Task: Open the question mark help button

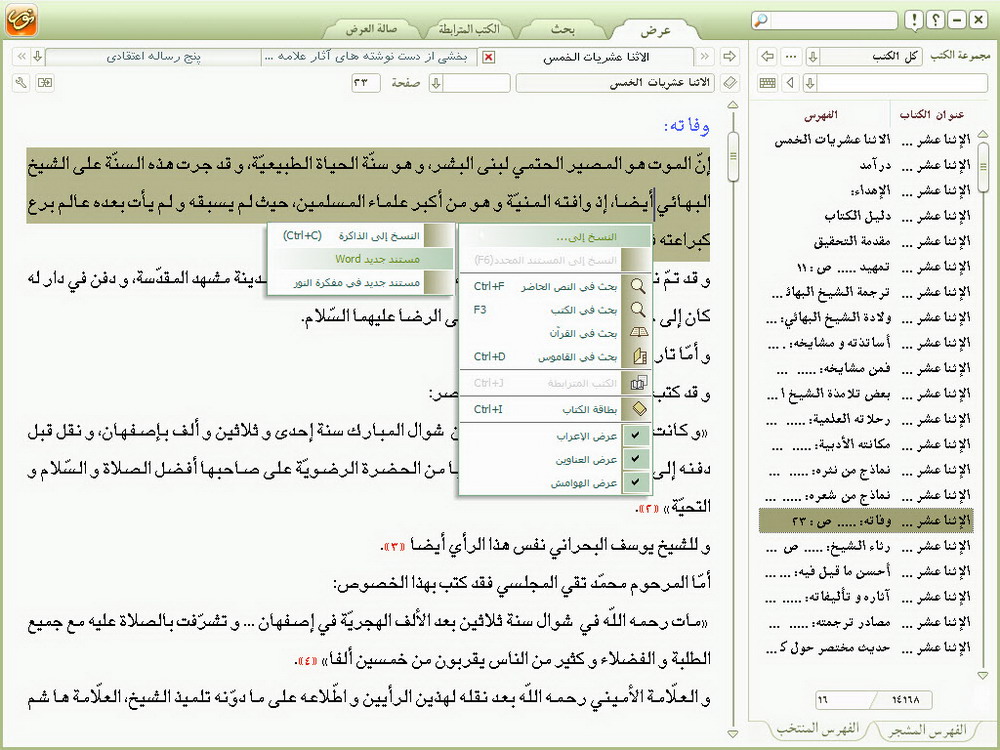Action: coord(935,20)
